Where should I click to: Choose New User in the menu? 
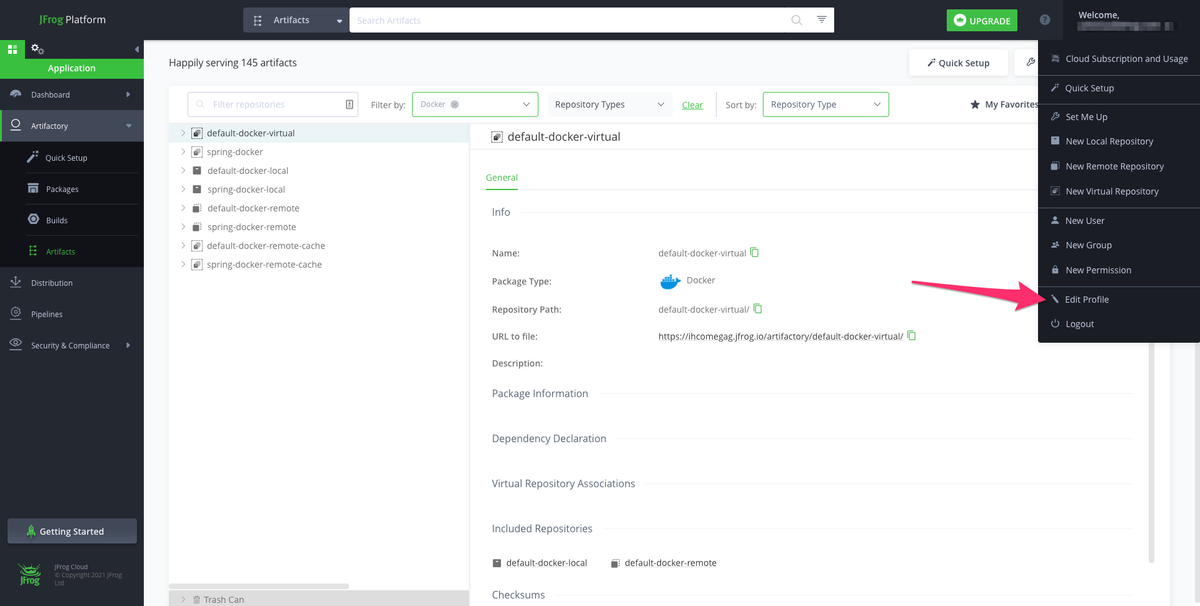[x=1119, y=220]
